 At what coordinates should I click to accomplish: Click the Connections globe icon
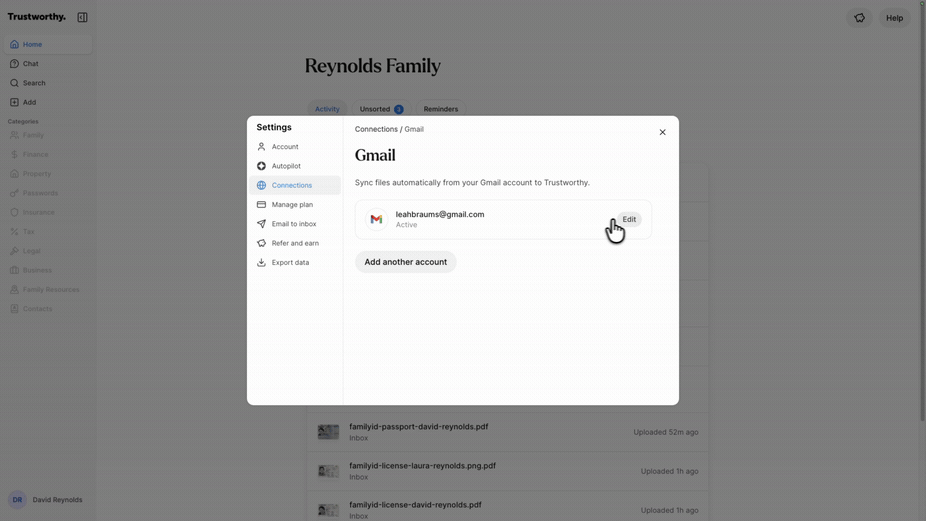(x=261, y=185)
